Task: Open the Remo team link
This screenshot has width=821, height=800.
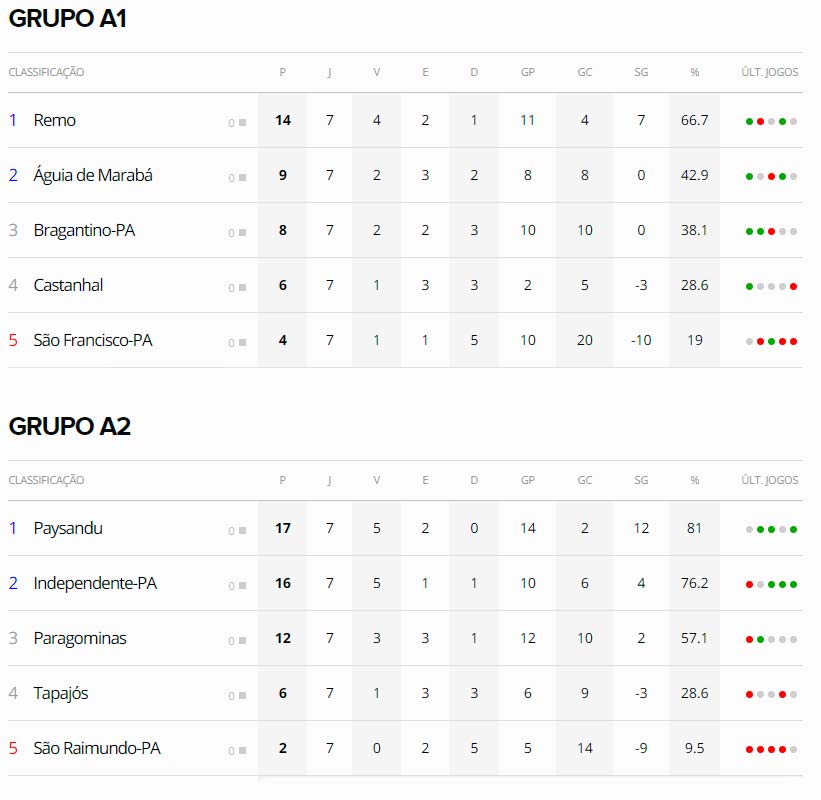Action: coord(54,120)
